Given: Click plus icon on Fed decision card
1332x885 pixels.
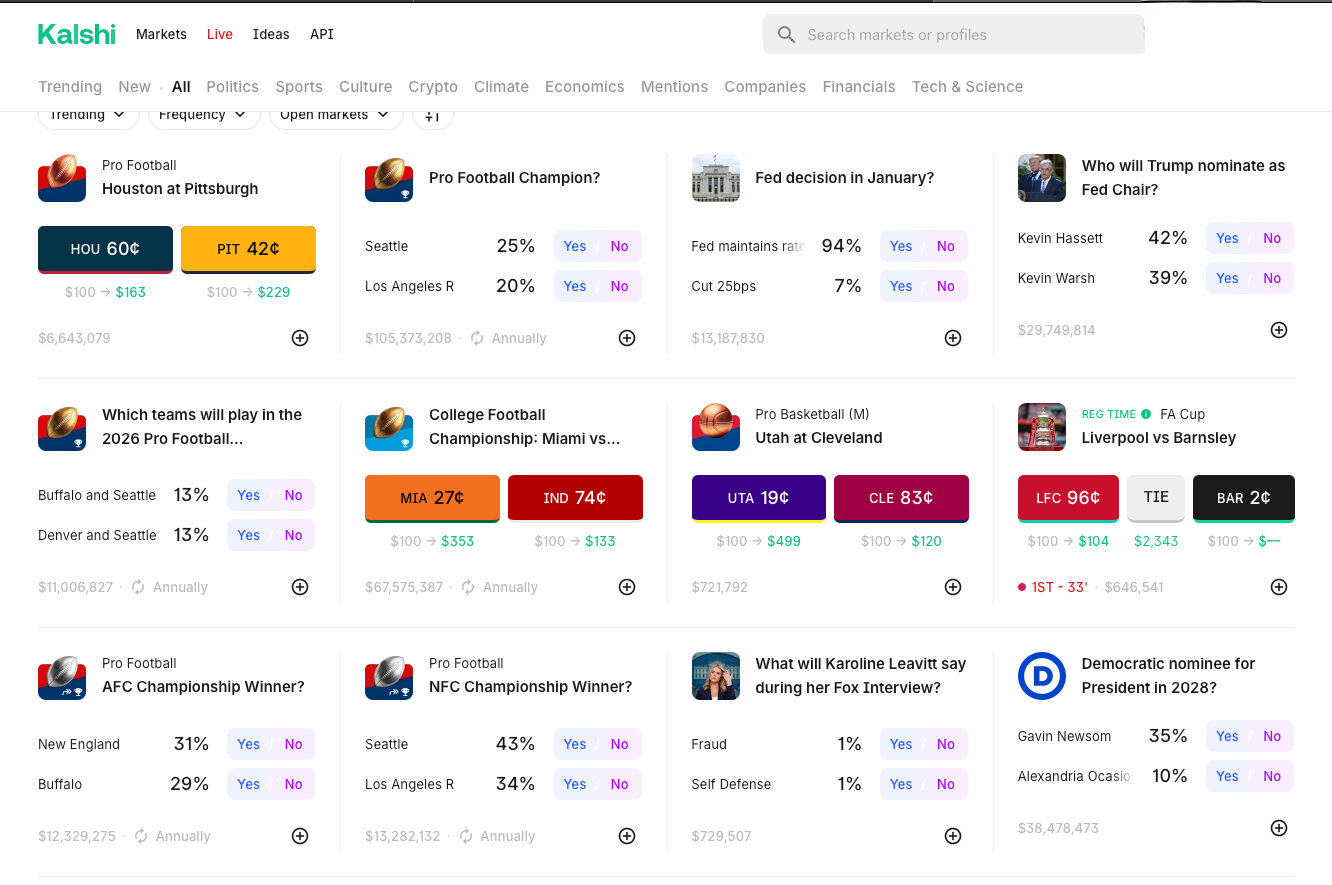Looking at the screenshot, I should click(953, 338).
